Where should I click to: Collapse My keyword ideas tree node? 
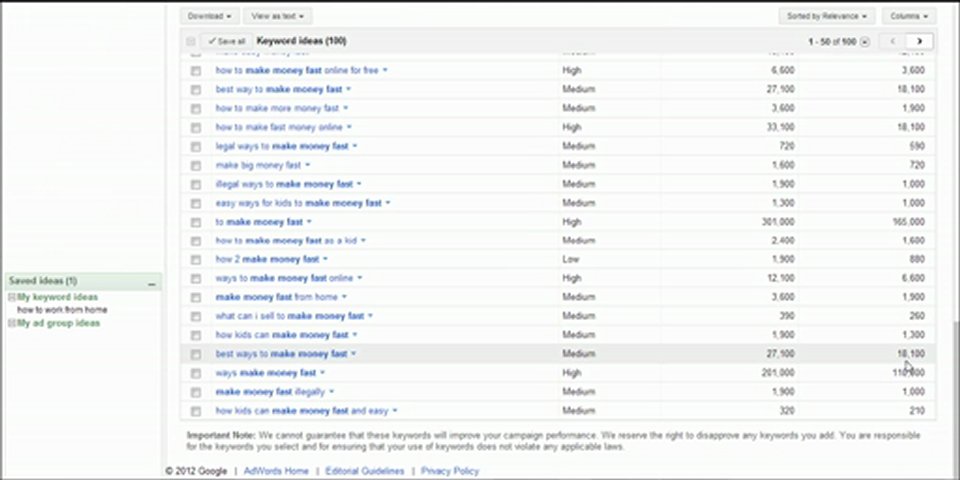coord(12,297)
